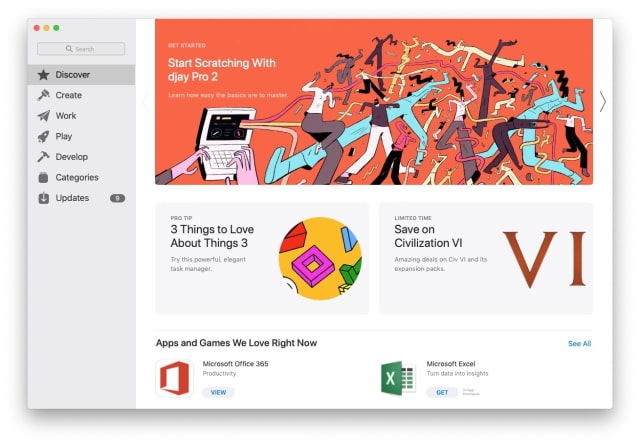Image resolution: width=640 pixels, height=445 pixels.
Task: Open the Categories icon in sidebar
Action: (43, 178)
